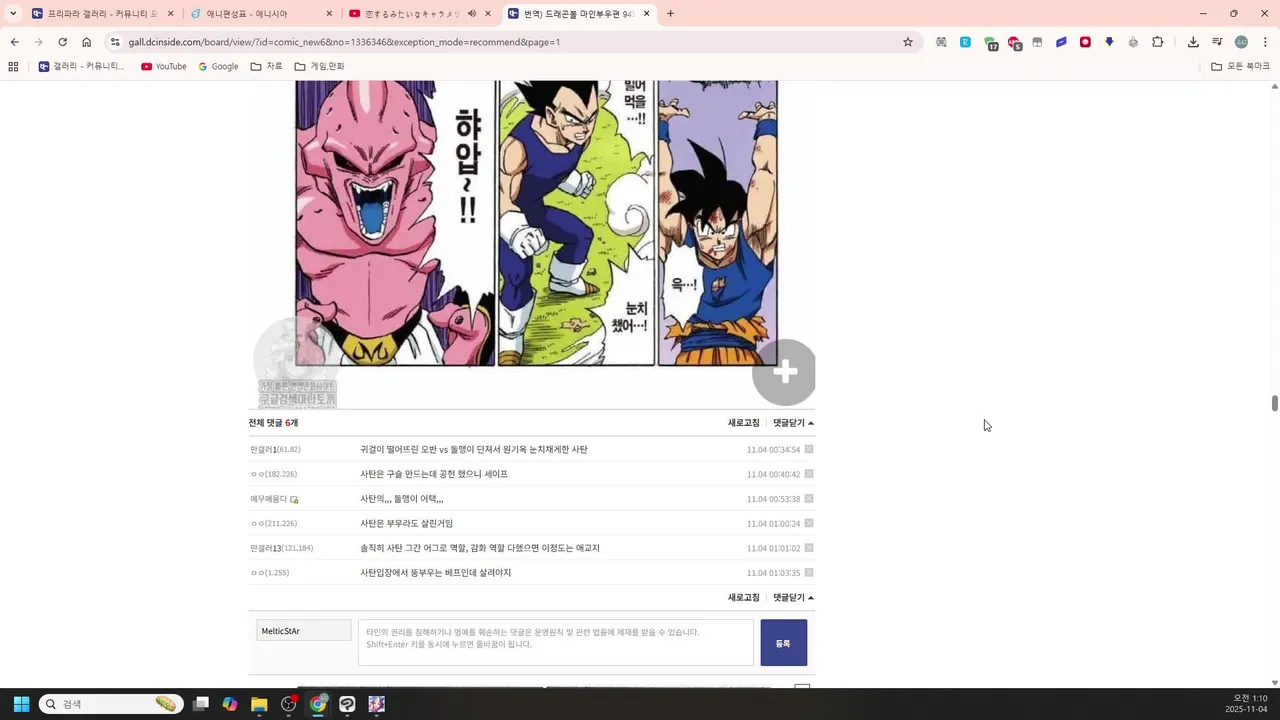Collapse comments via top 댓글닫기
Image resolution: width=1280 pixels, height=720 pixels.
click(793, 423)
